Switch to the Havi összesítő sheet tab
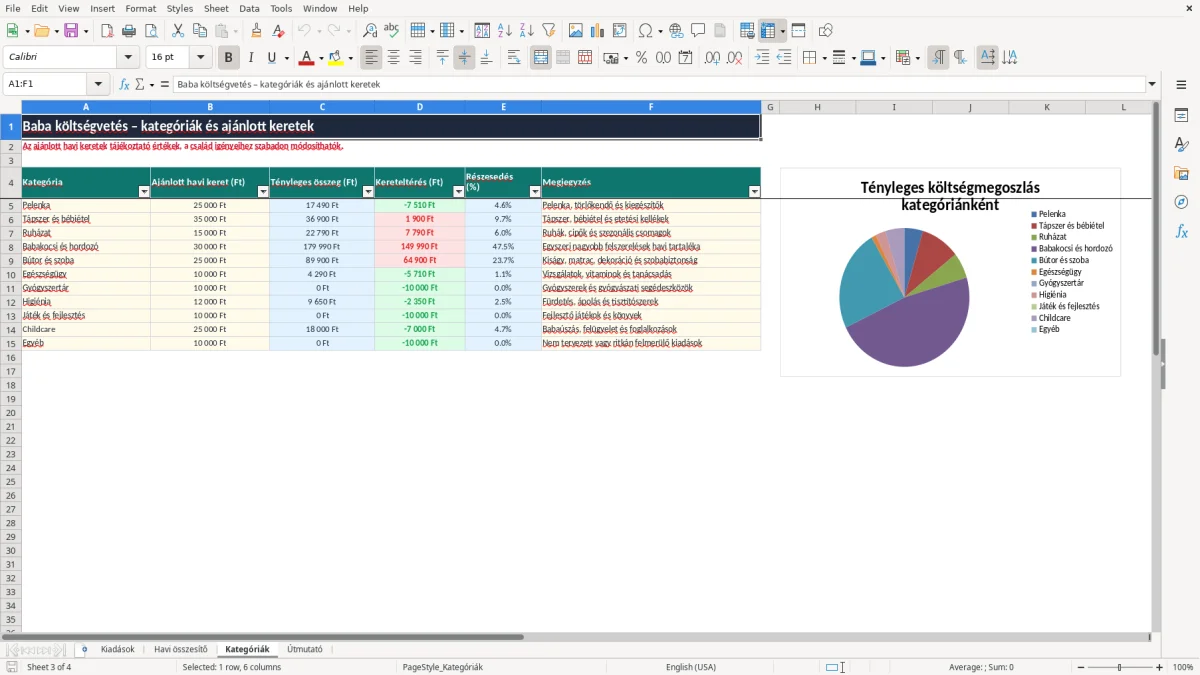 (181, 649)
